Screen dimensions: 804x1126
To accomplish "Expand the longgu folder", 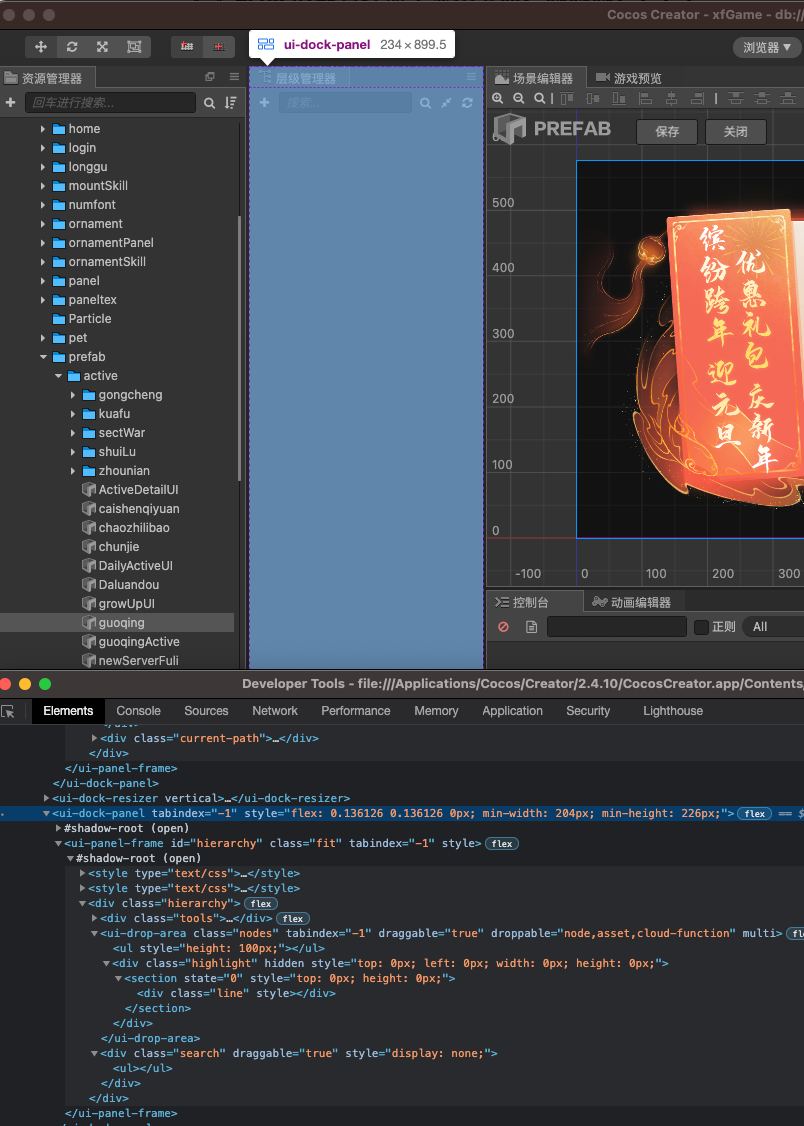I will 43,167.
